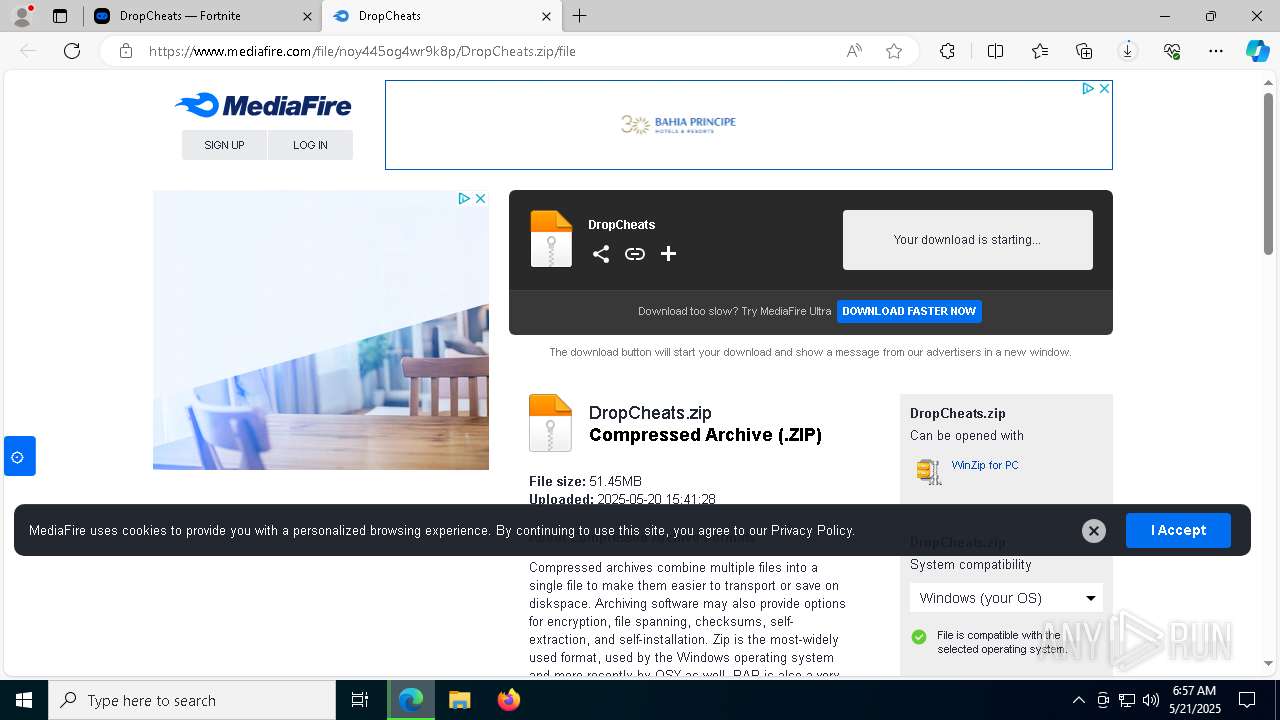Add this page to favorites star

point(894,51)
